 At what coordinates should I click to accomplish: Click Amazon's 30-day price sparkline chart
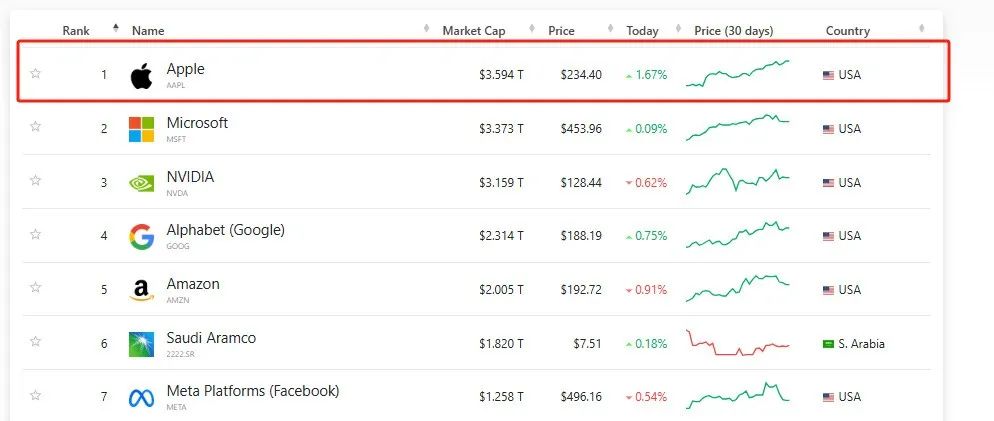pos(738,287)
